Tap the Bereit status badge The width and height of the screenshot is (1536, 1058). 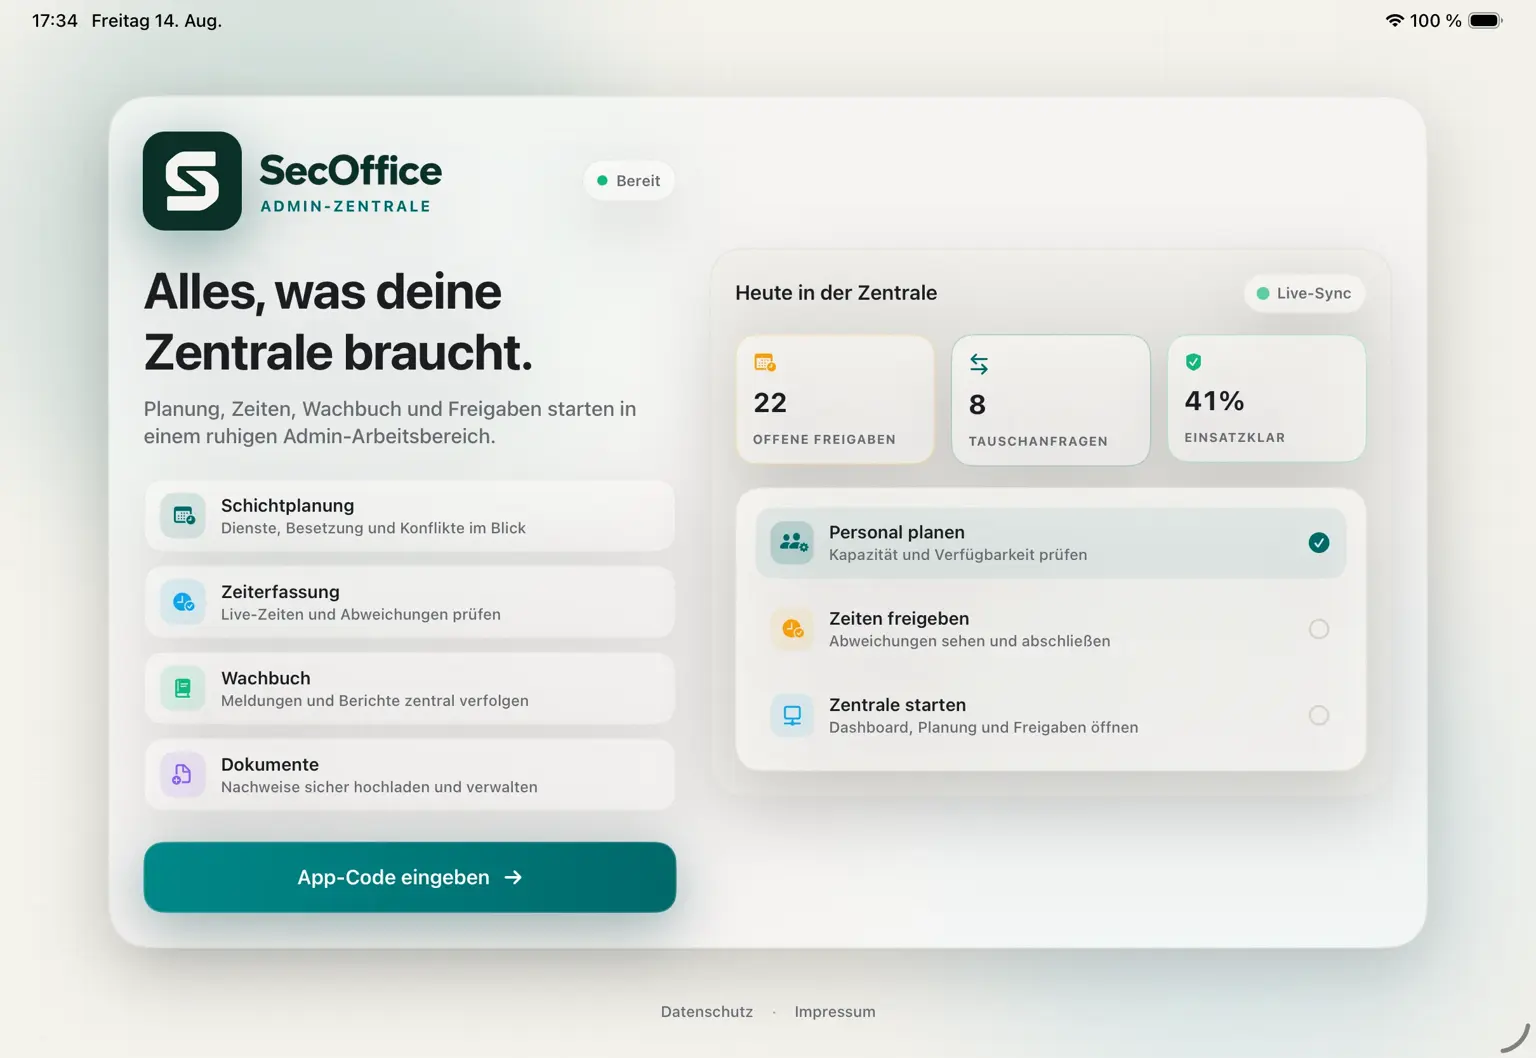[629, 181]
